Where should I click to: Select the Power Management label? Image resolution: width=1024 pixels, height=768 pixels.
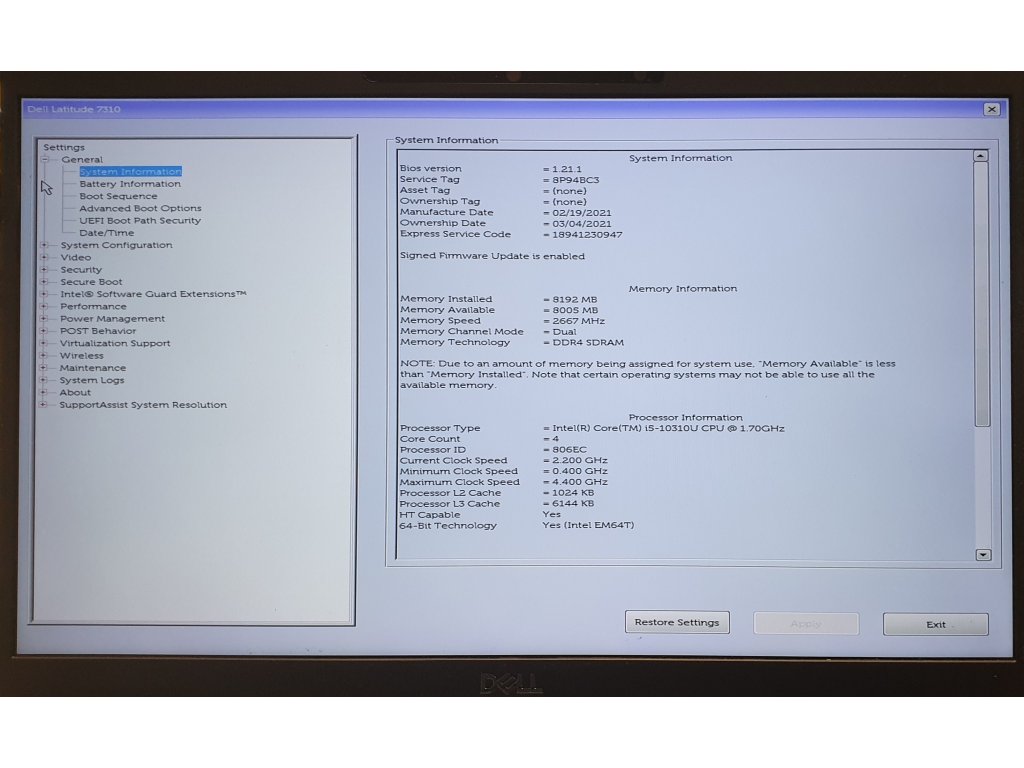click(x=112, y=319)
